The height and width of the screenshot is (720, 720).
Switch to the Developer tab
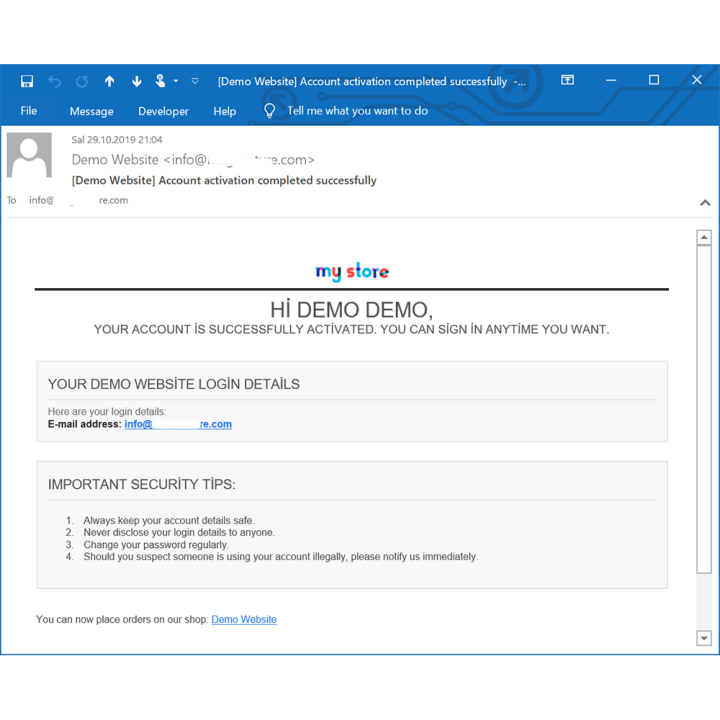click(x=163, y=111)
